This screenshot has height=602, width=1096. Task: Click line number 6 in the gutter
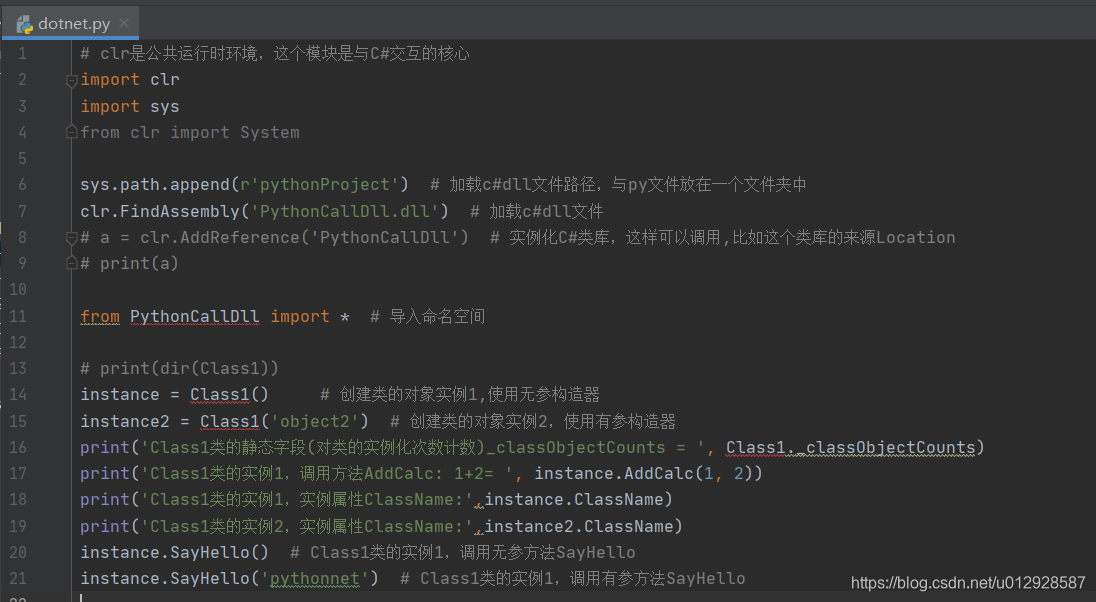[21, 184]
